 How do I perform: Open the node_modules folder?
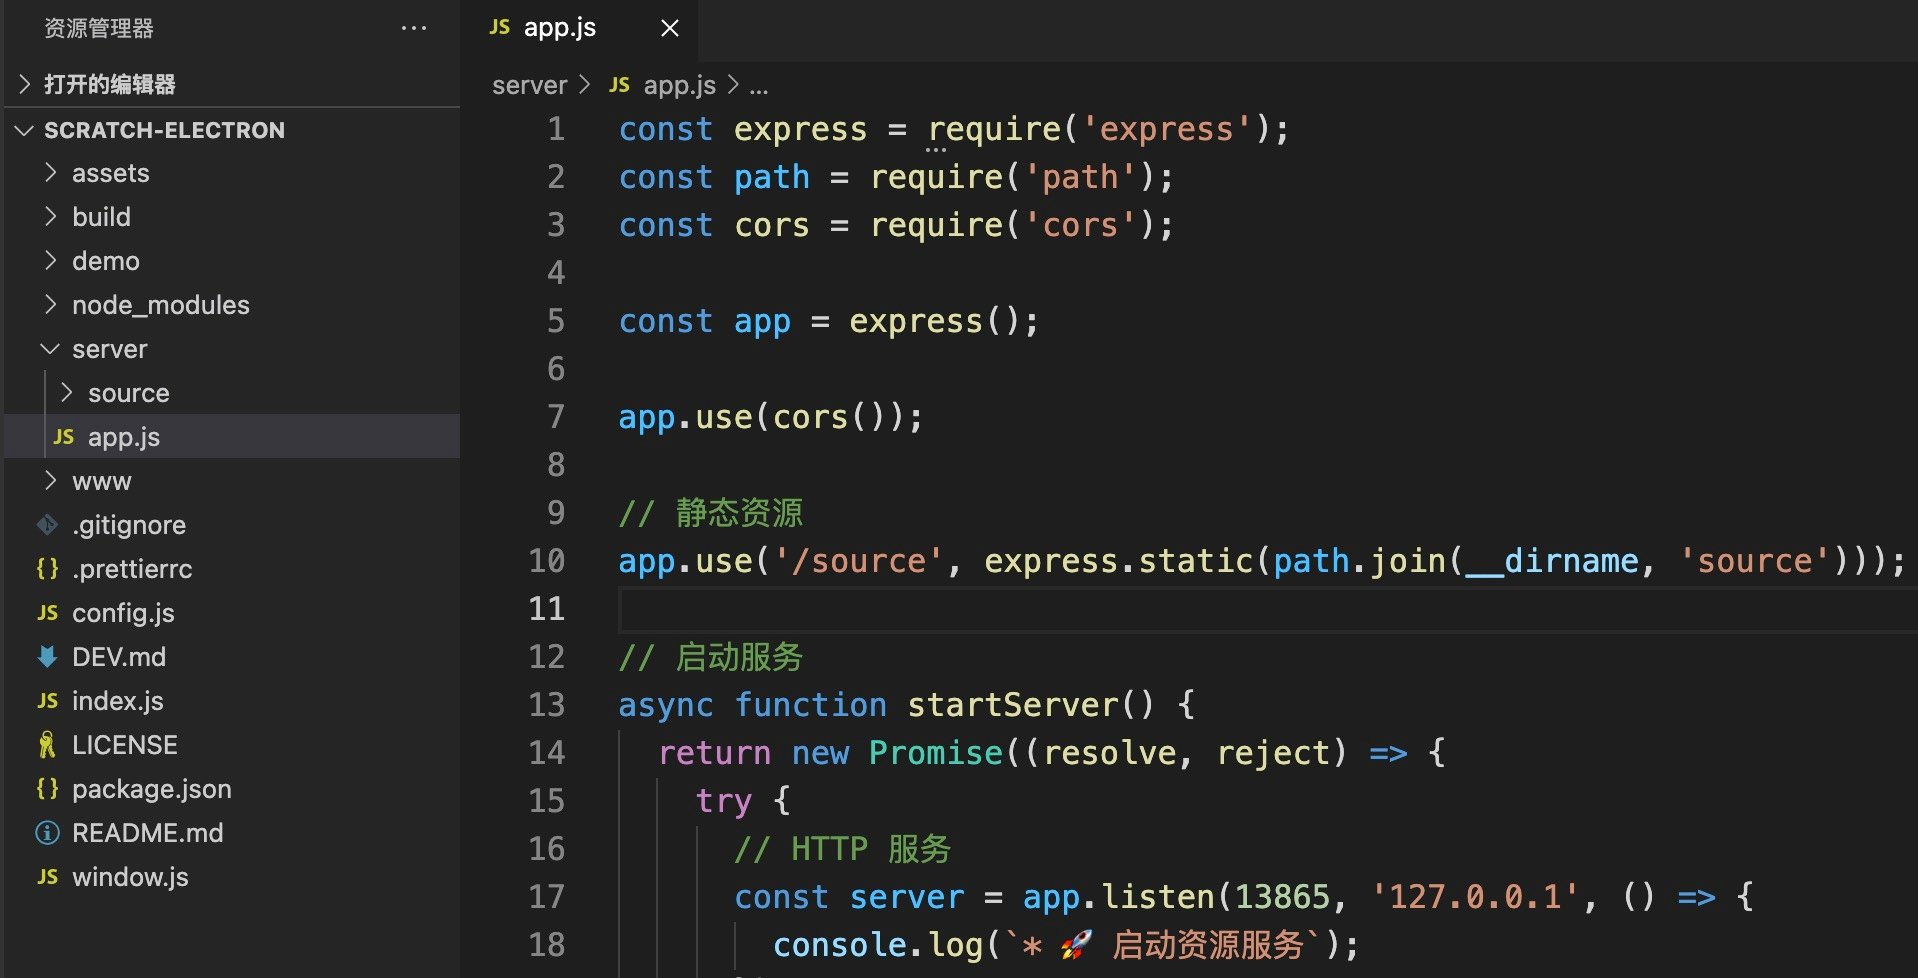pyautogui.click(x=232, y=305)
